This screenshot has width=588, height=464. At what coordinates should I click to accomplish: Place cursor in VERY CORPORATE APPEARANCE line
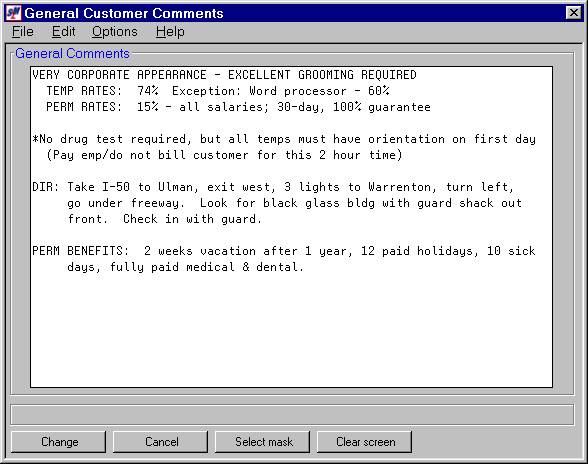224,75
